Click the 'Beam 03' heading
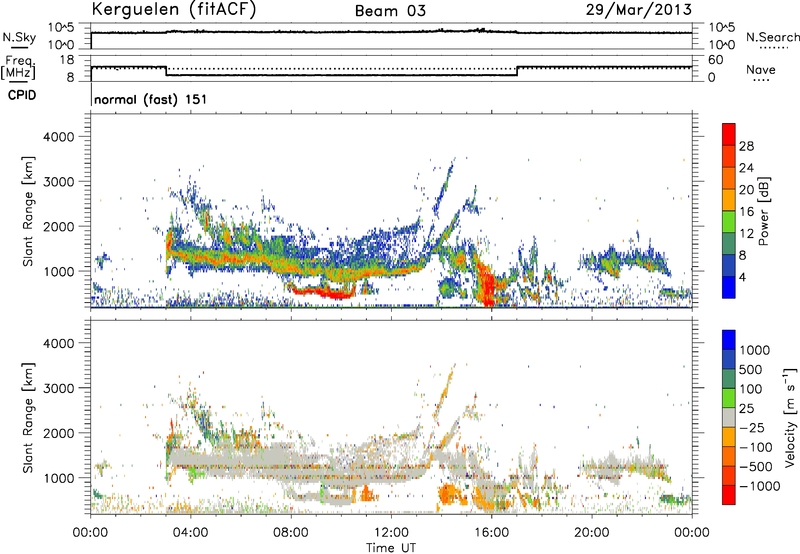The image size is (800, 554). click(390, 11)
